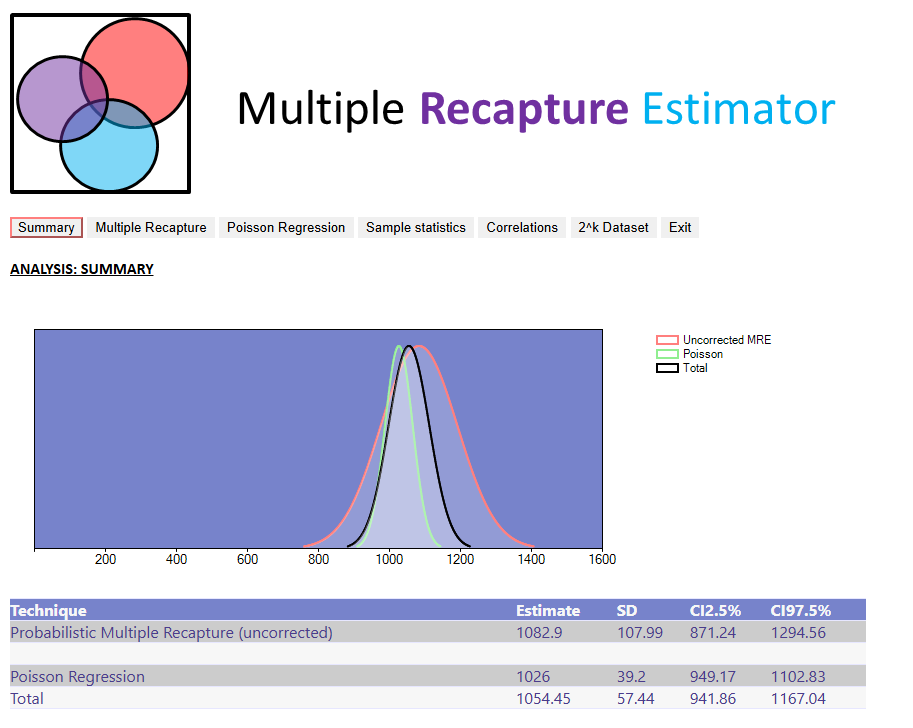
Task: Click the SD value 107.99
Action: point(640,632)
